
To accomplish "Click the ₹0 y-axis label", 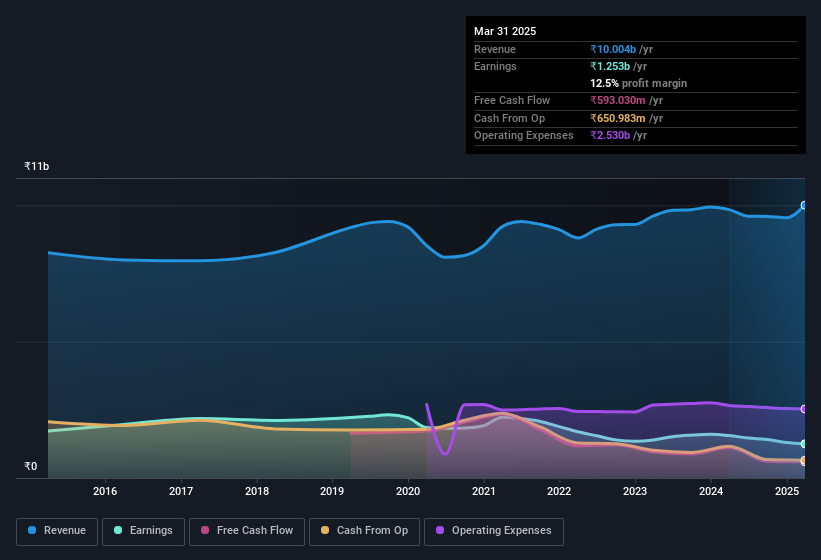I will point(30,466).
